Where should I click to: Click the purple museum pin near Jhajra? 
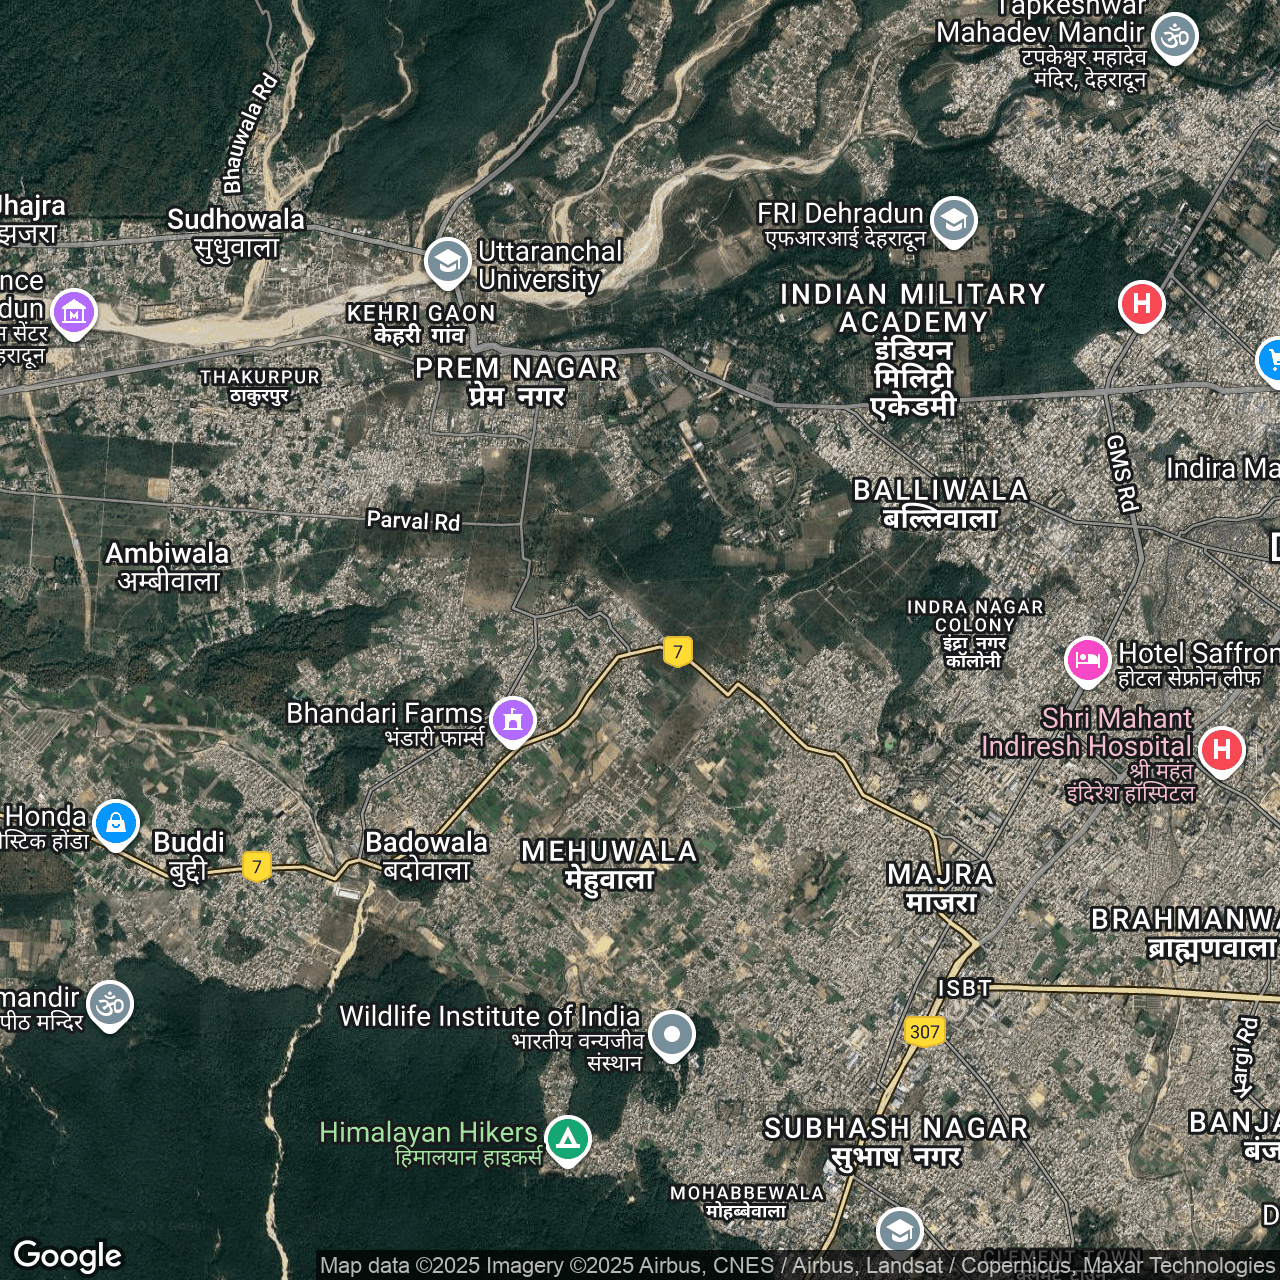[x=74, y=313]
